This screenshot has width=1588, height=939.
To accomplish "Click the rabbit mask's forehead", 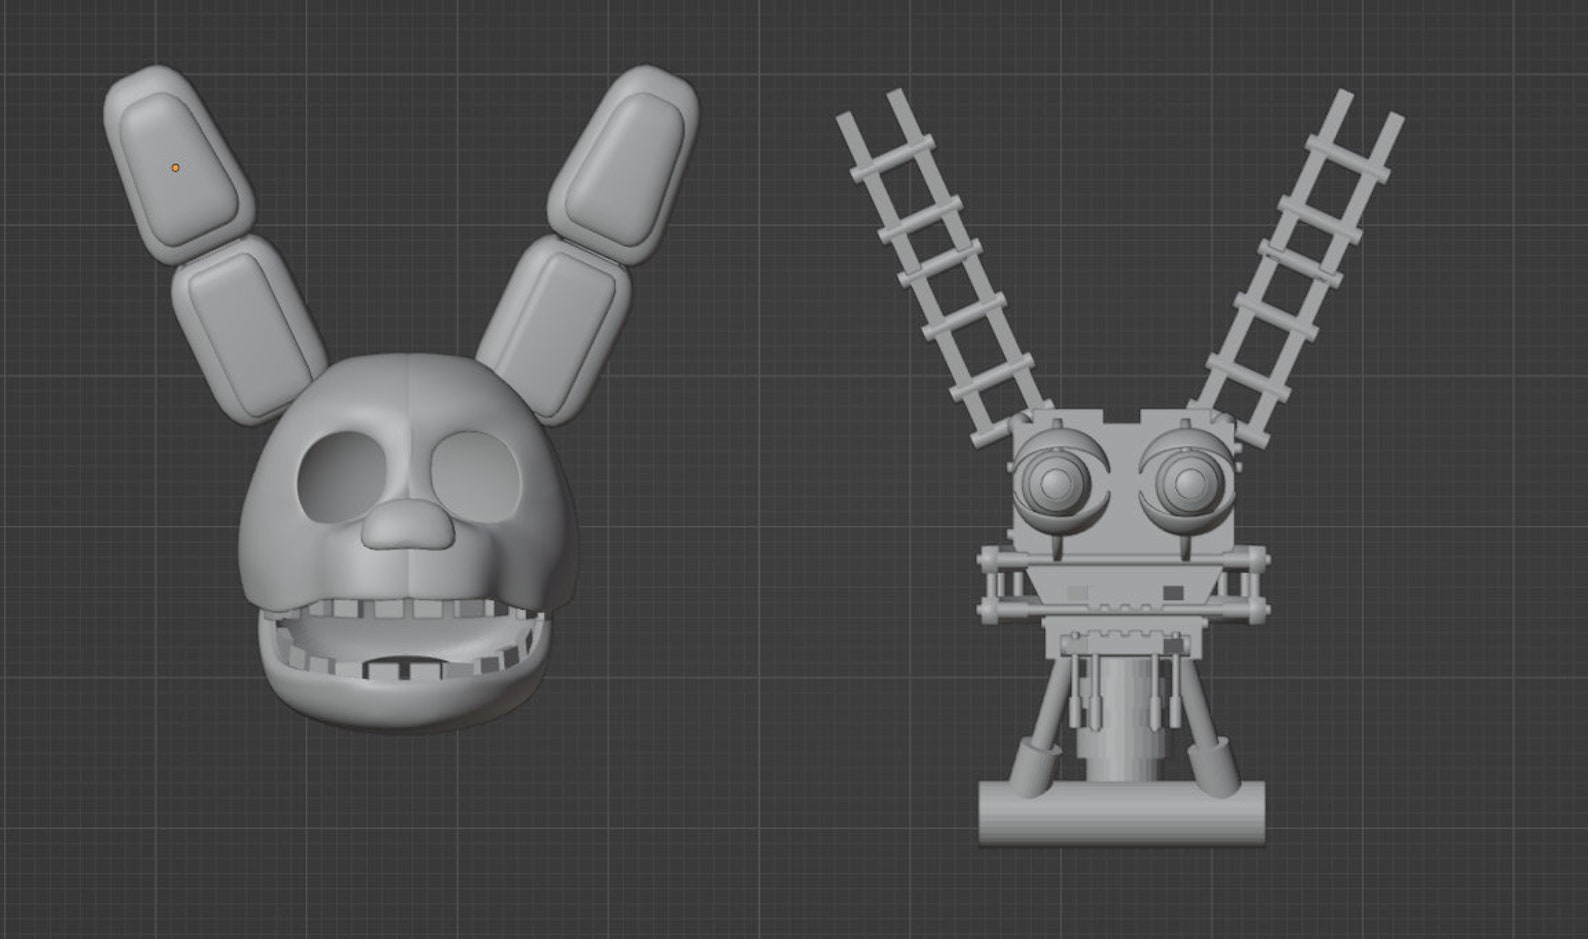I will coord(408,400).
